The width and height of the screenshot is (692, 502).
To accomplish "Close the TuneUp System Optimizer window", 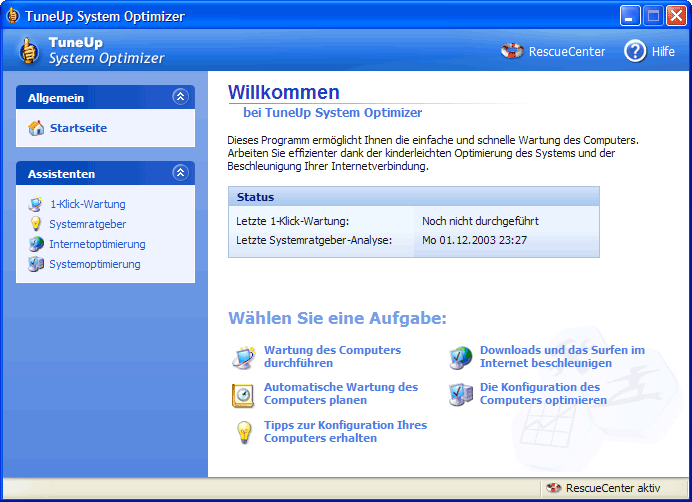I will (x=676, y=16).
